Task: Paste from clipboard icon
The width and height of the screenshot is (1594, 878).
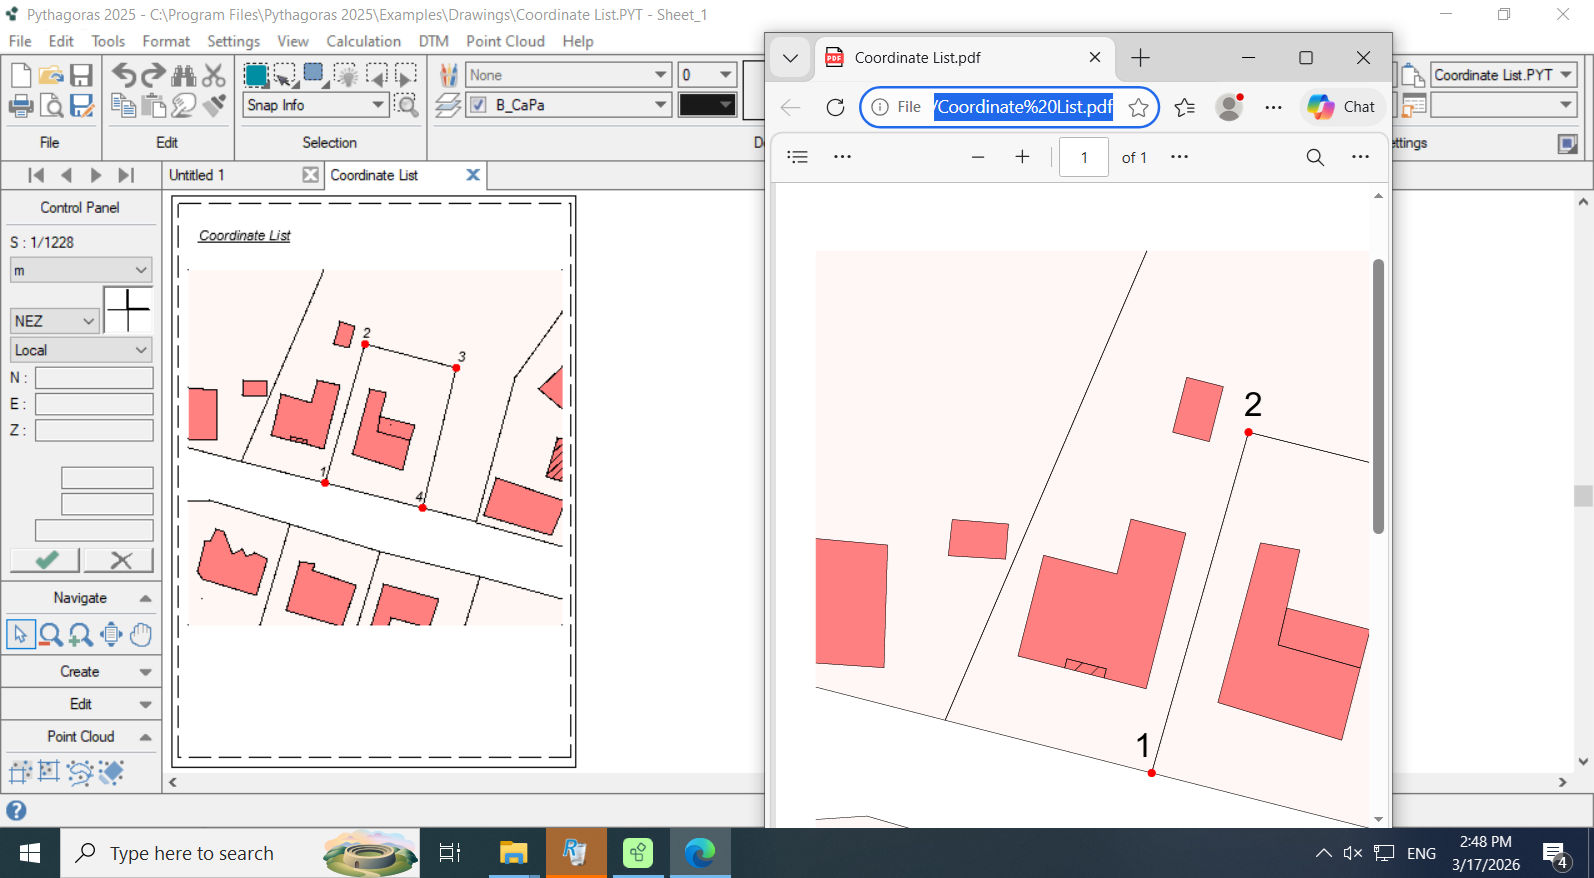Action: (153, 105)
